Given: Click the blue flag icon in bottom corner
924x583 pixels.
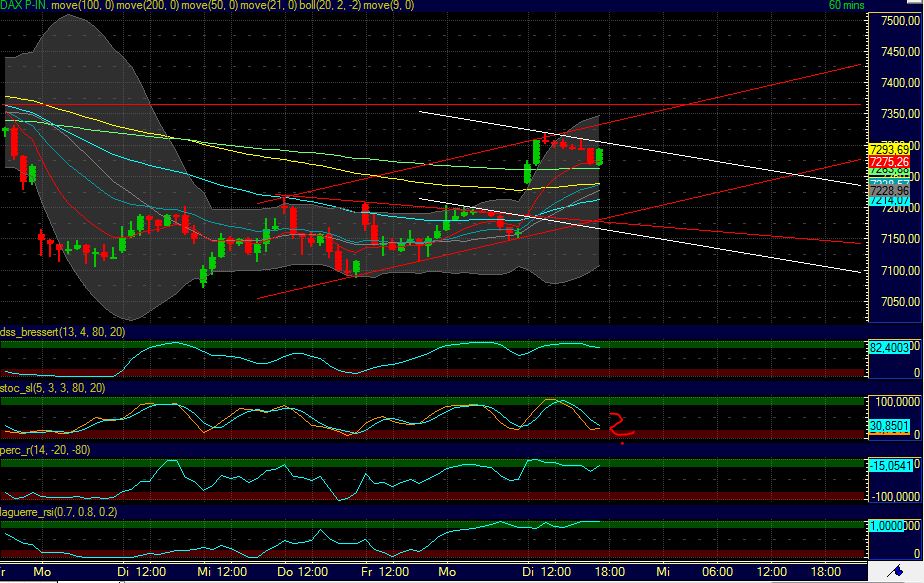Looking at the screenshot, I should click(x=897, y=571).
